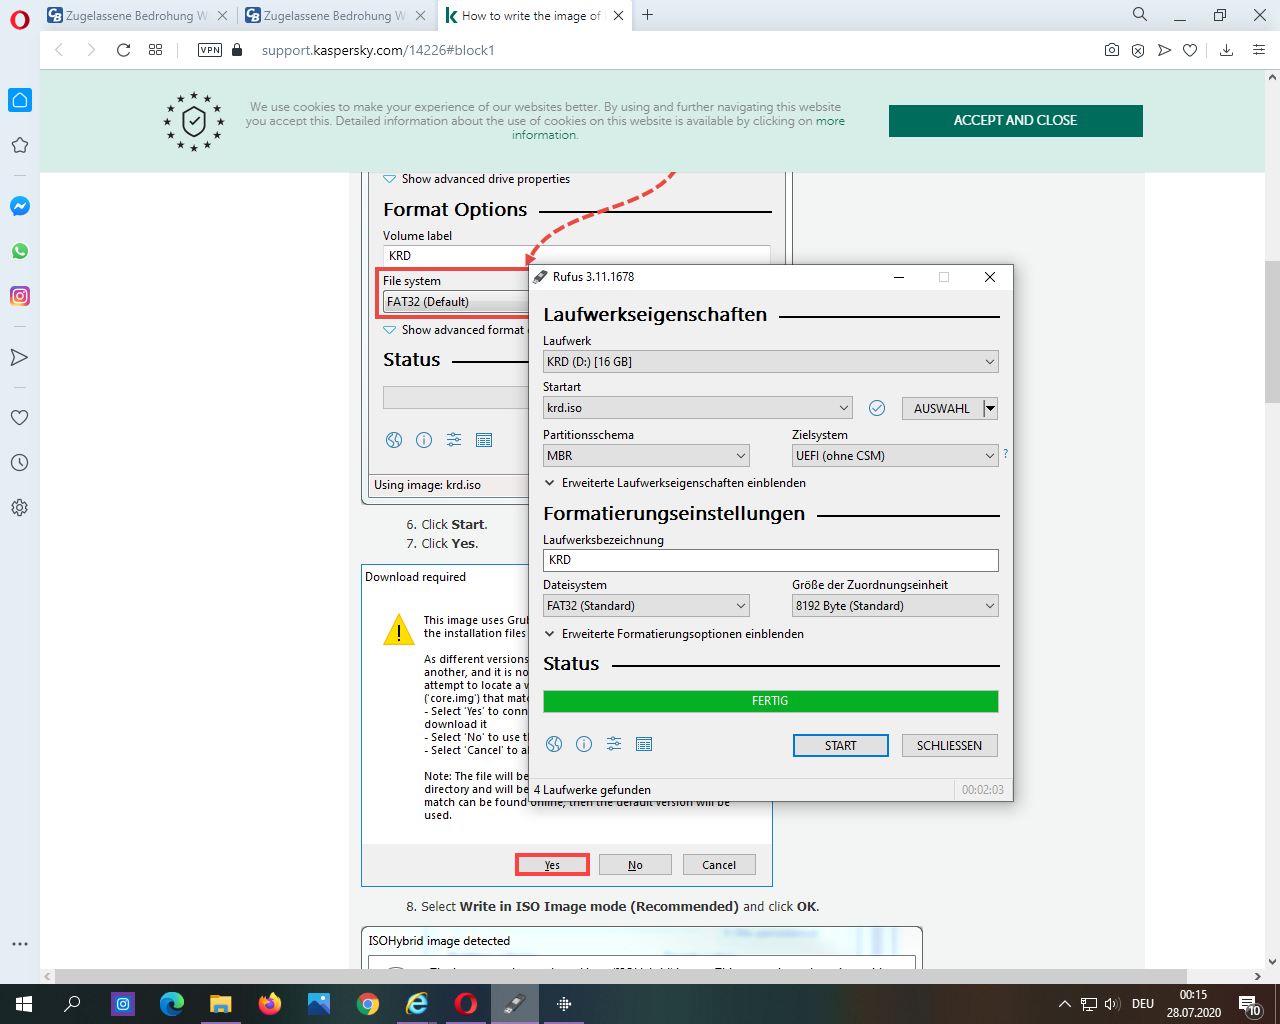Open Dateisystem FAT32 dropdown

[x=646, y=606]
